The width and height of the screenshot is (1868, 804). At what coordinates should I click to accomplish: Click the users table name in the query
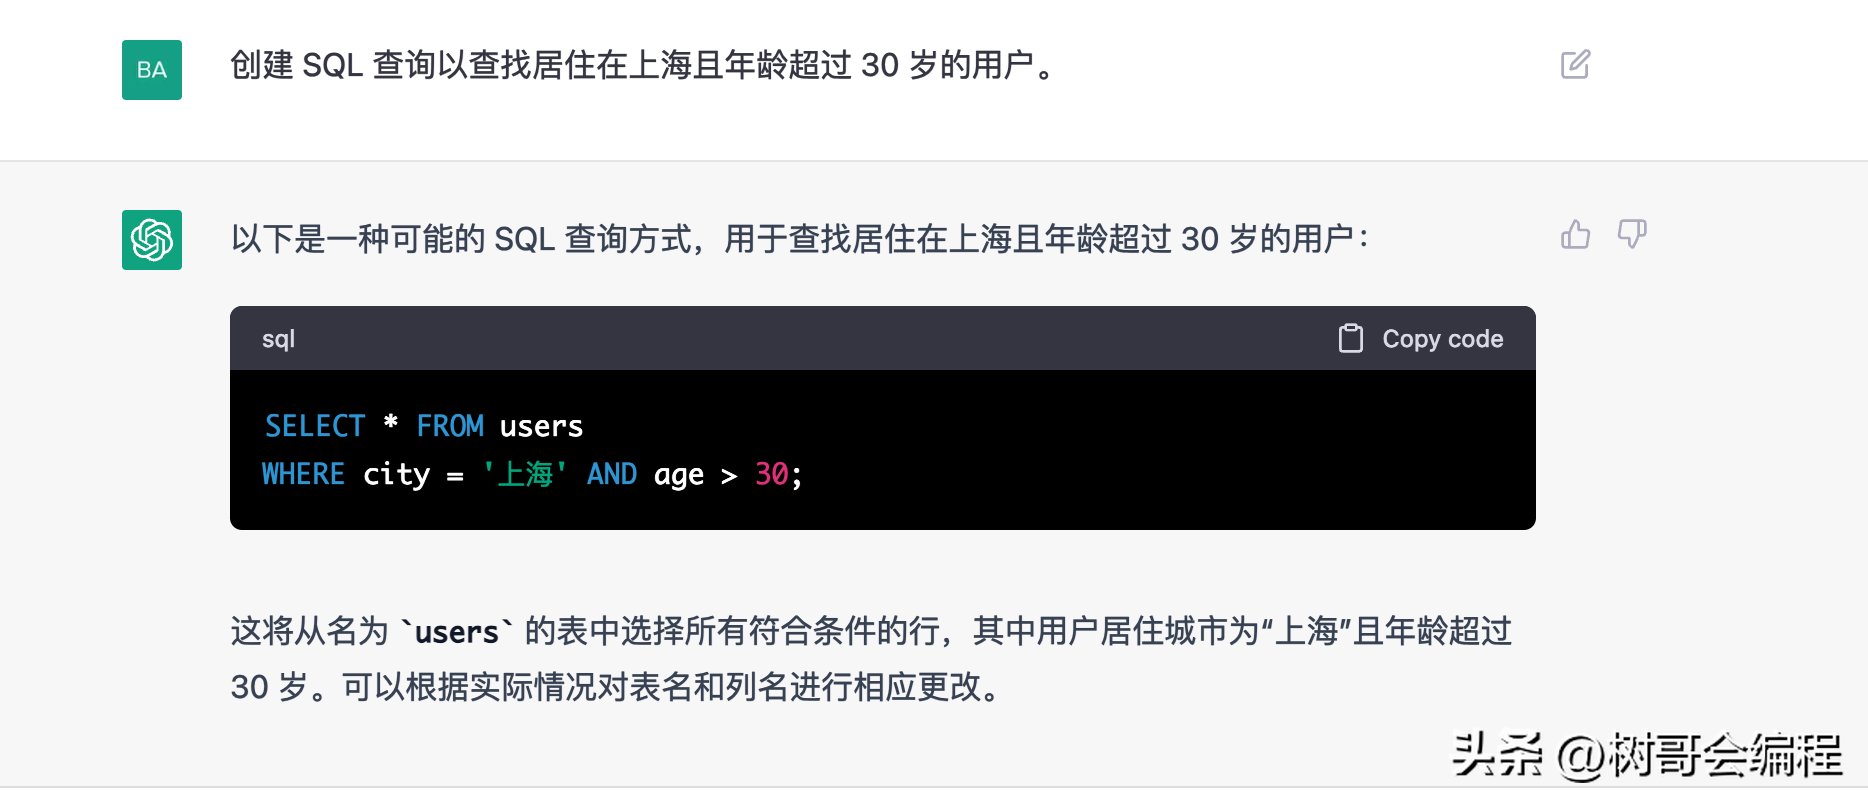point(540,425)
